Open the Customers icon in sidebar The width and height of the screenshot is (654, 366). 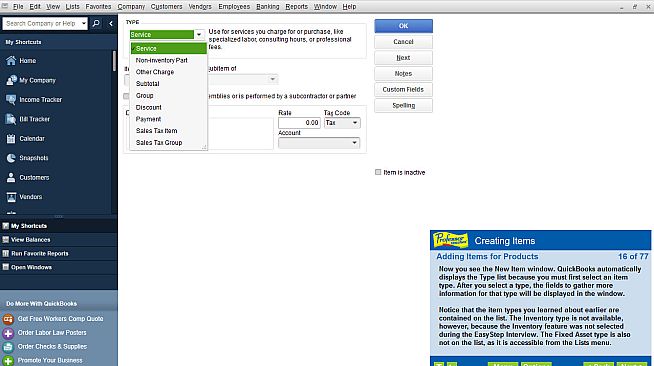click(x=11, y=177)
